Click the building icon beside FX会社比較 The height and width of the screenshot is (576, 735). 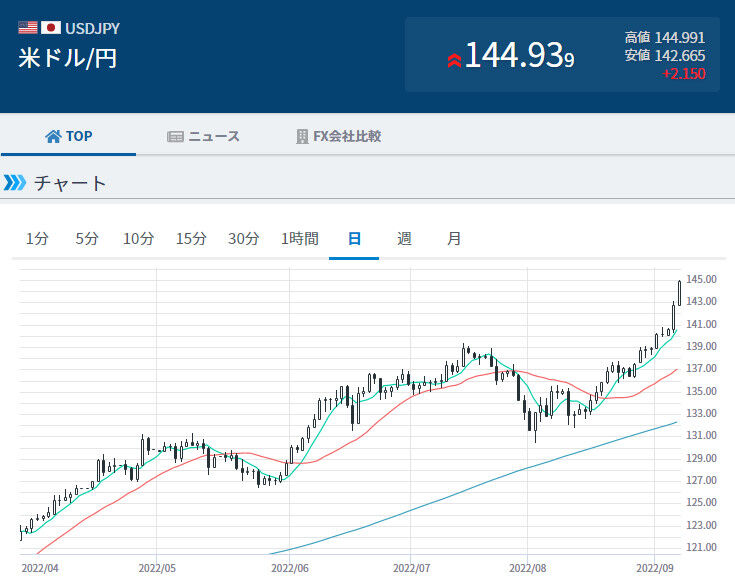[302, 136]
